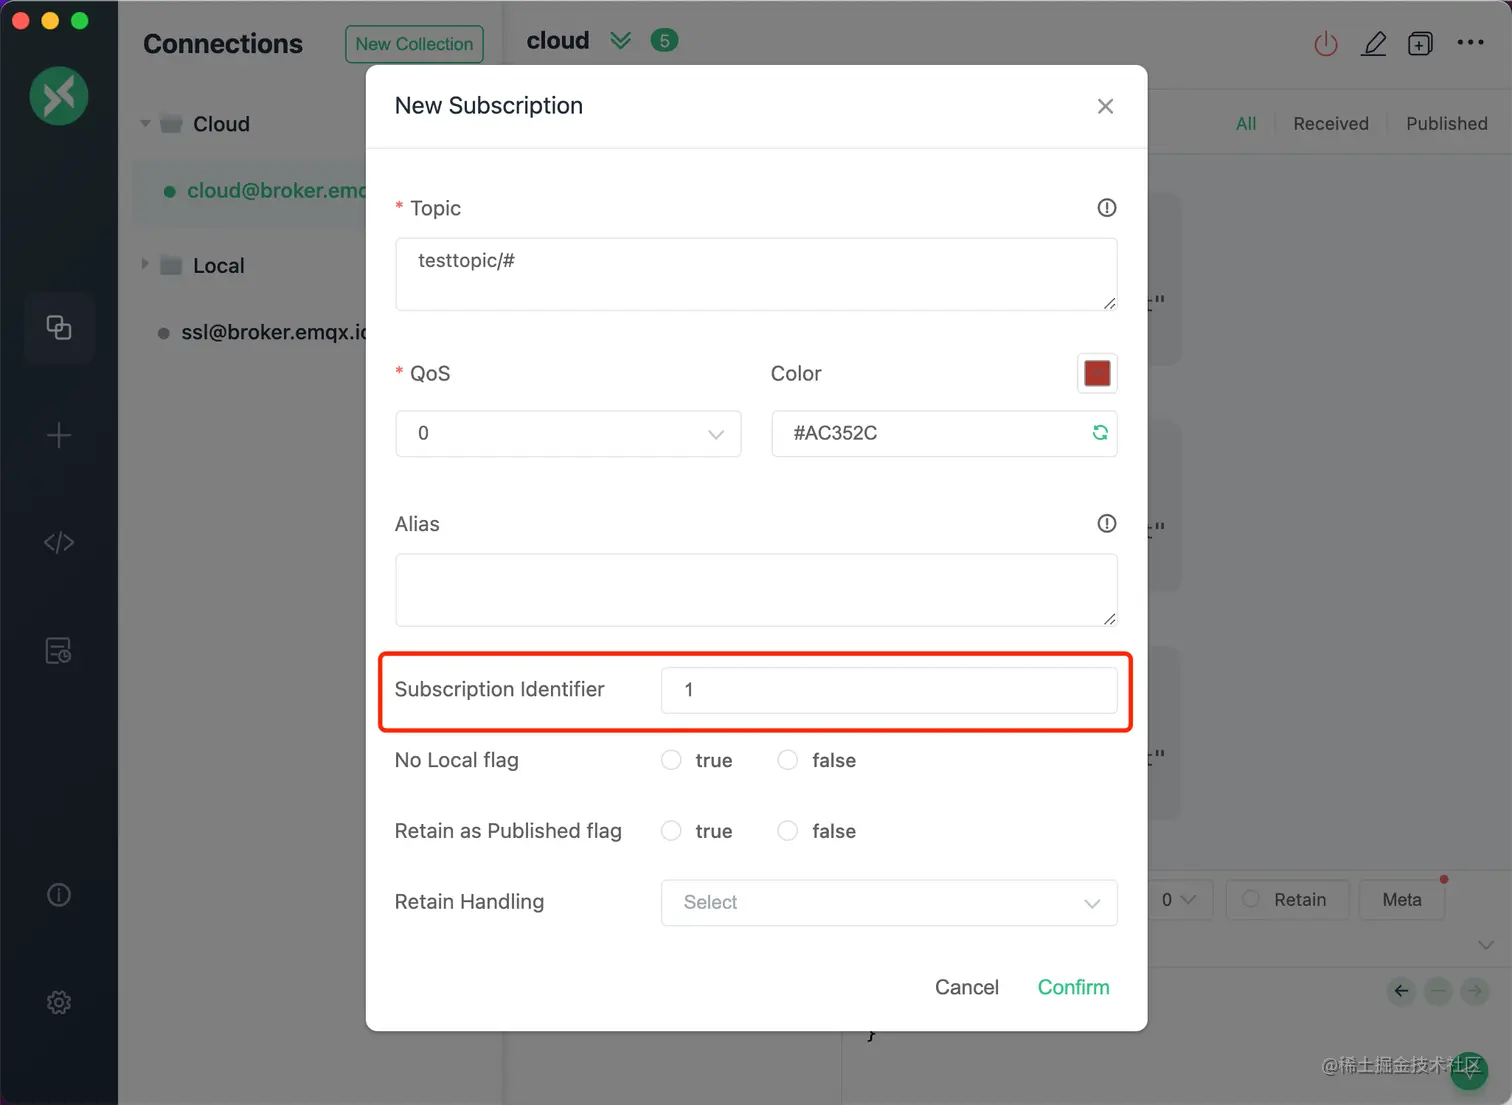Open the color picker swatch
This screenshot has width=1512, height=1105.
pyautogui.click(x=1097, y=373)
